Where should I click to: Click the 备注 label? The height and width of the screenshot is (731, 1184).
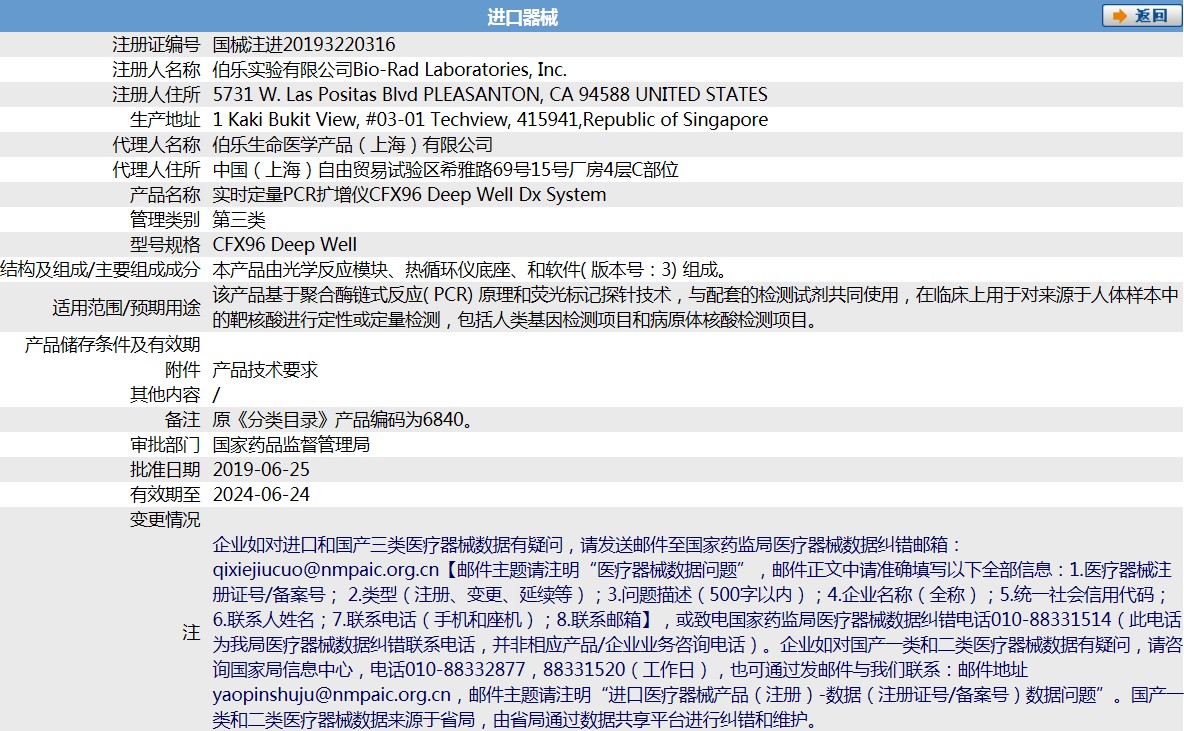pos(183,419)
